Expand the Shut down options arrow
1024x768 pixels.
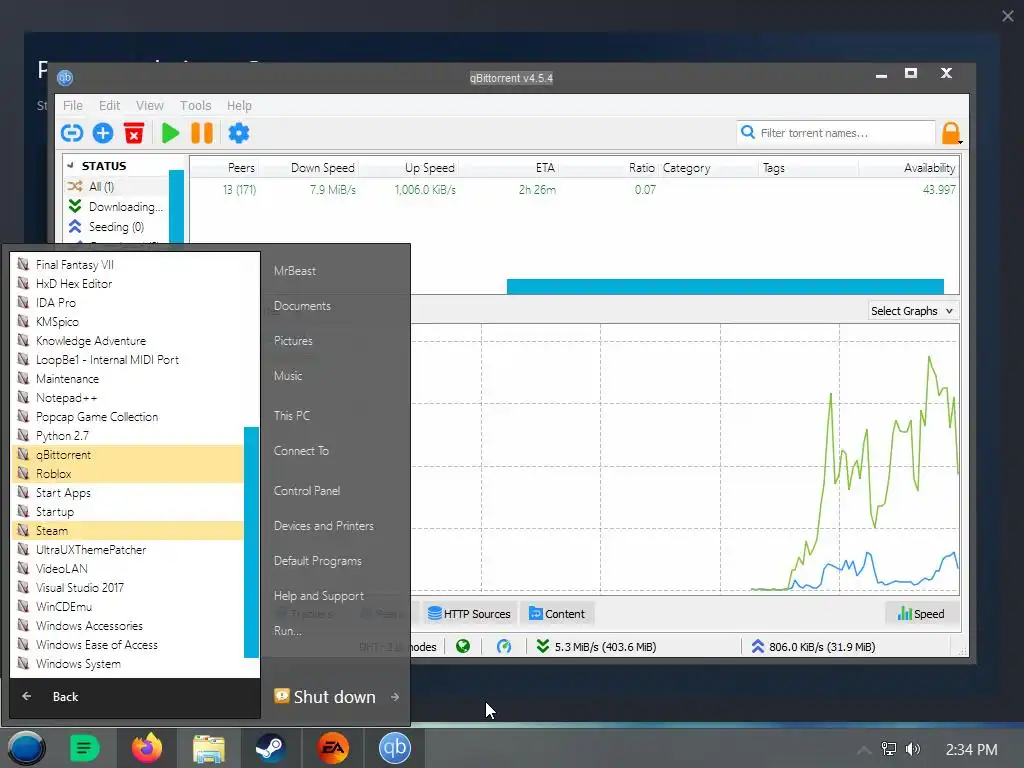pos(395,697)
